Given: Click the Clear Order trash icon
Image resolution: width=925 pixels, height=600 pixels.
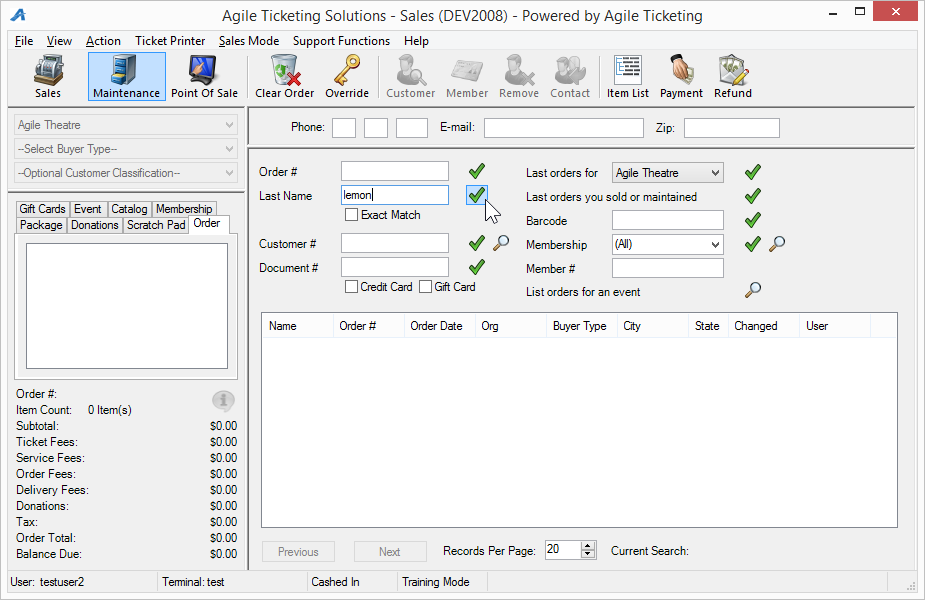Looking at the screenshot, I should (285, 77).
